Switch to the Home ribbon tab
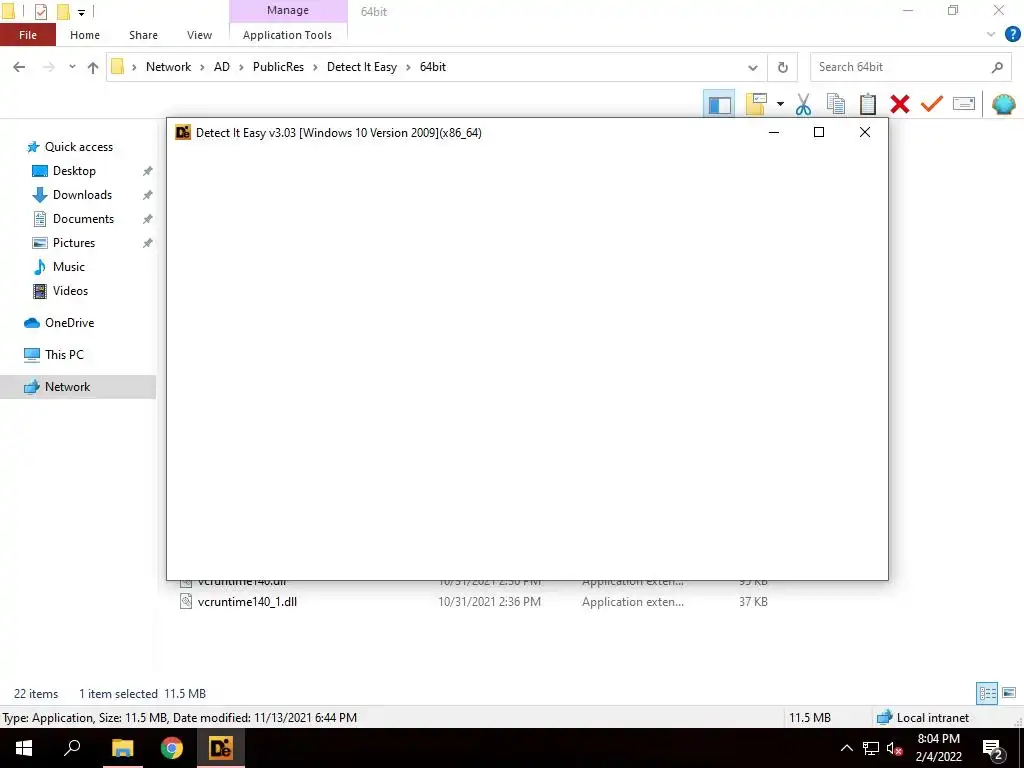This screenshot has width=1024, height=768. point(85,35)
